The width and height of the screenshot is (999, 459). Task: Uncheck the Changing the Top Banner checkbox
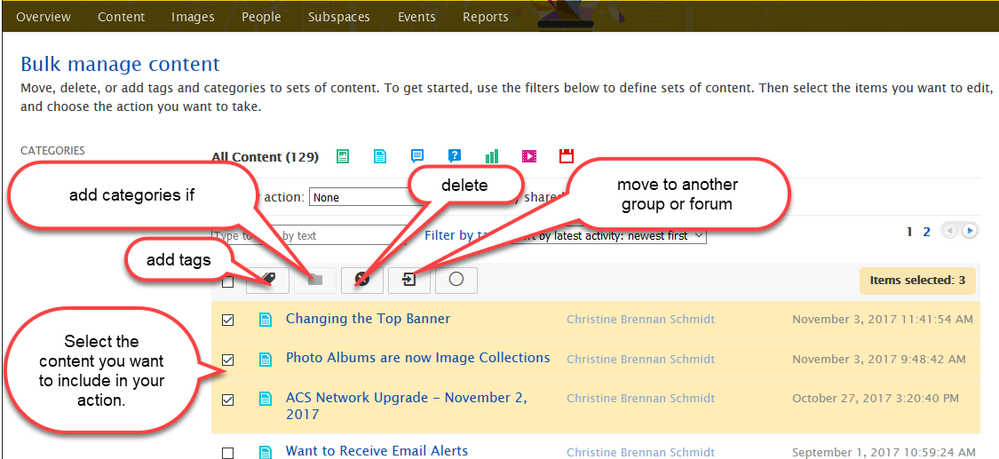[x=228, y=320]
